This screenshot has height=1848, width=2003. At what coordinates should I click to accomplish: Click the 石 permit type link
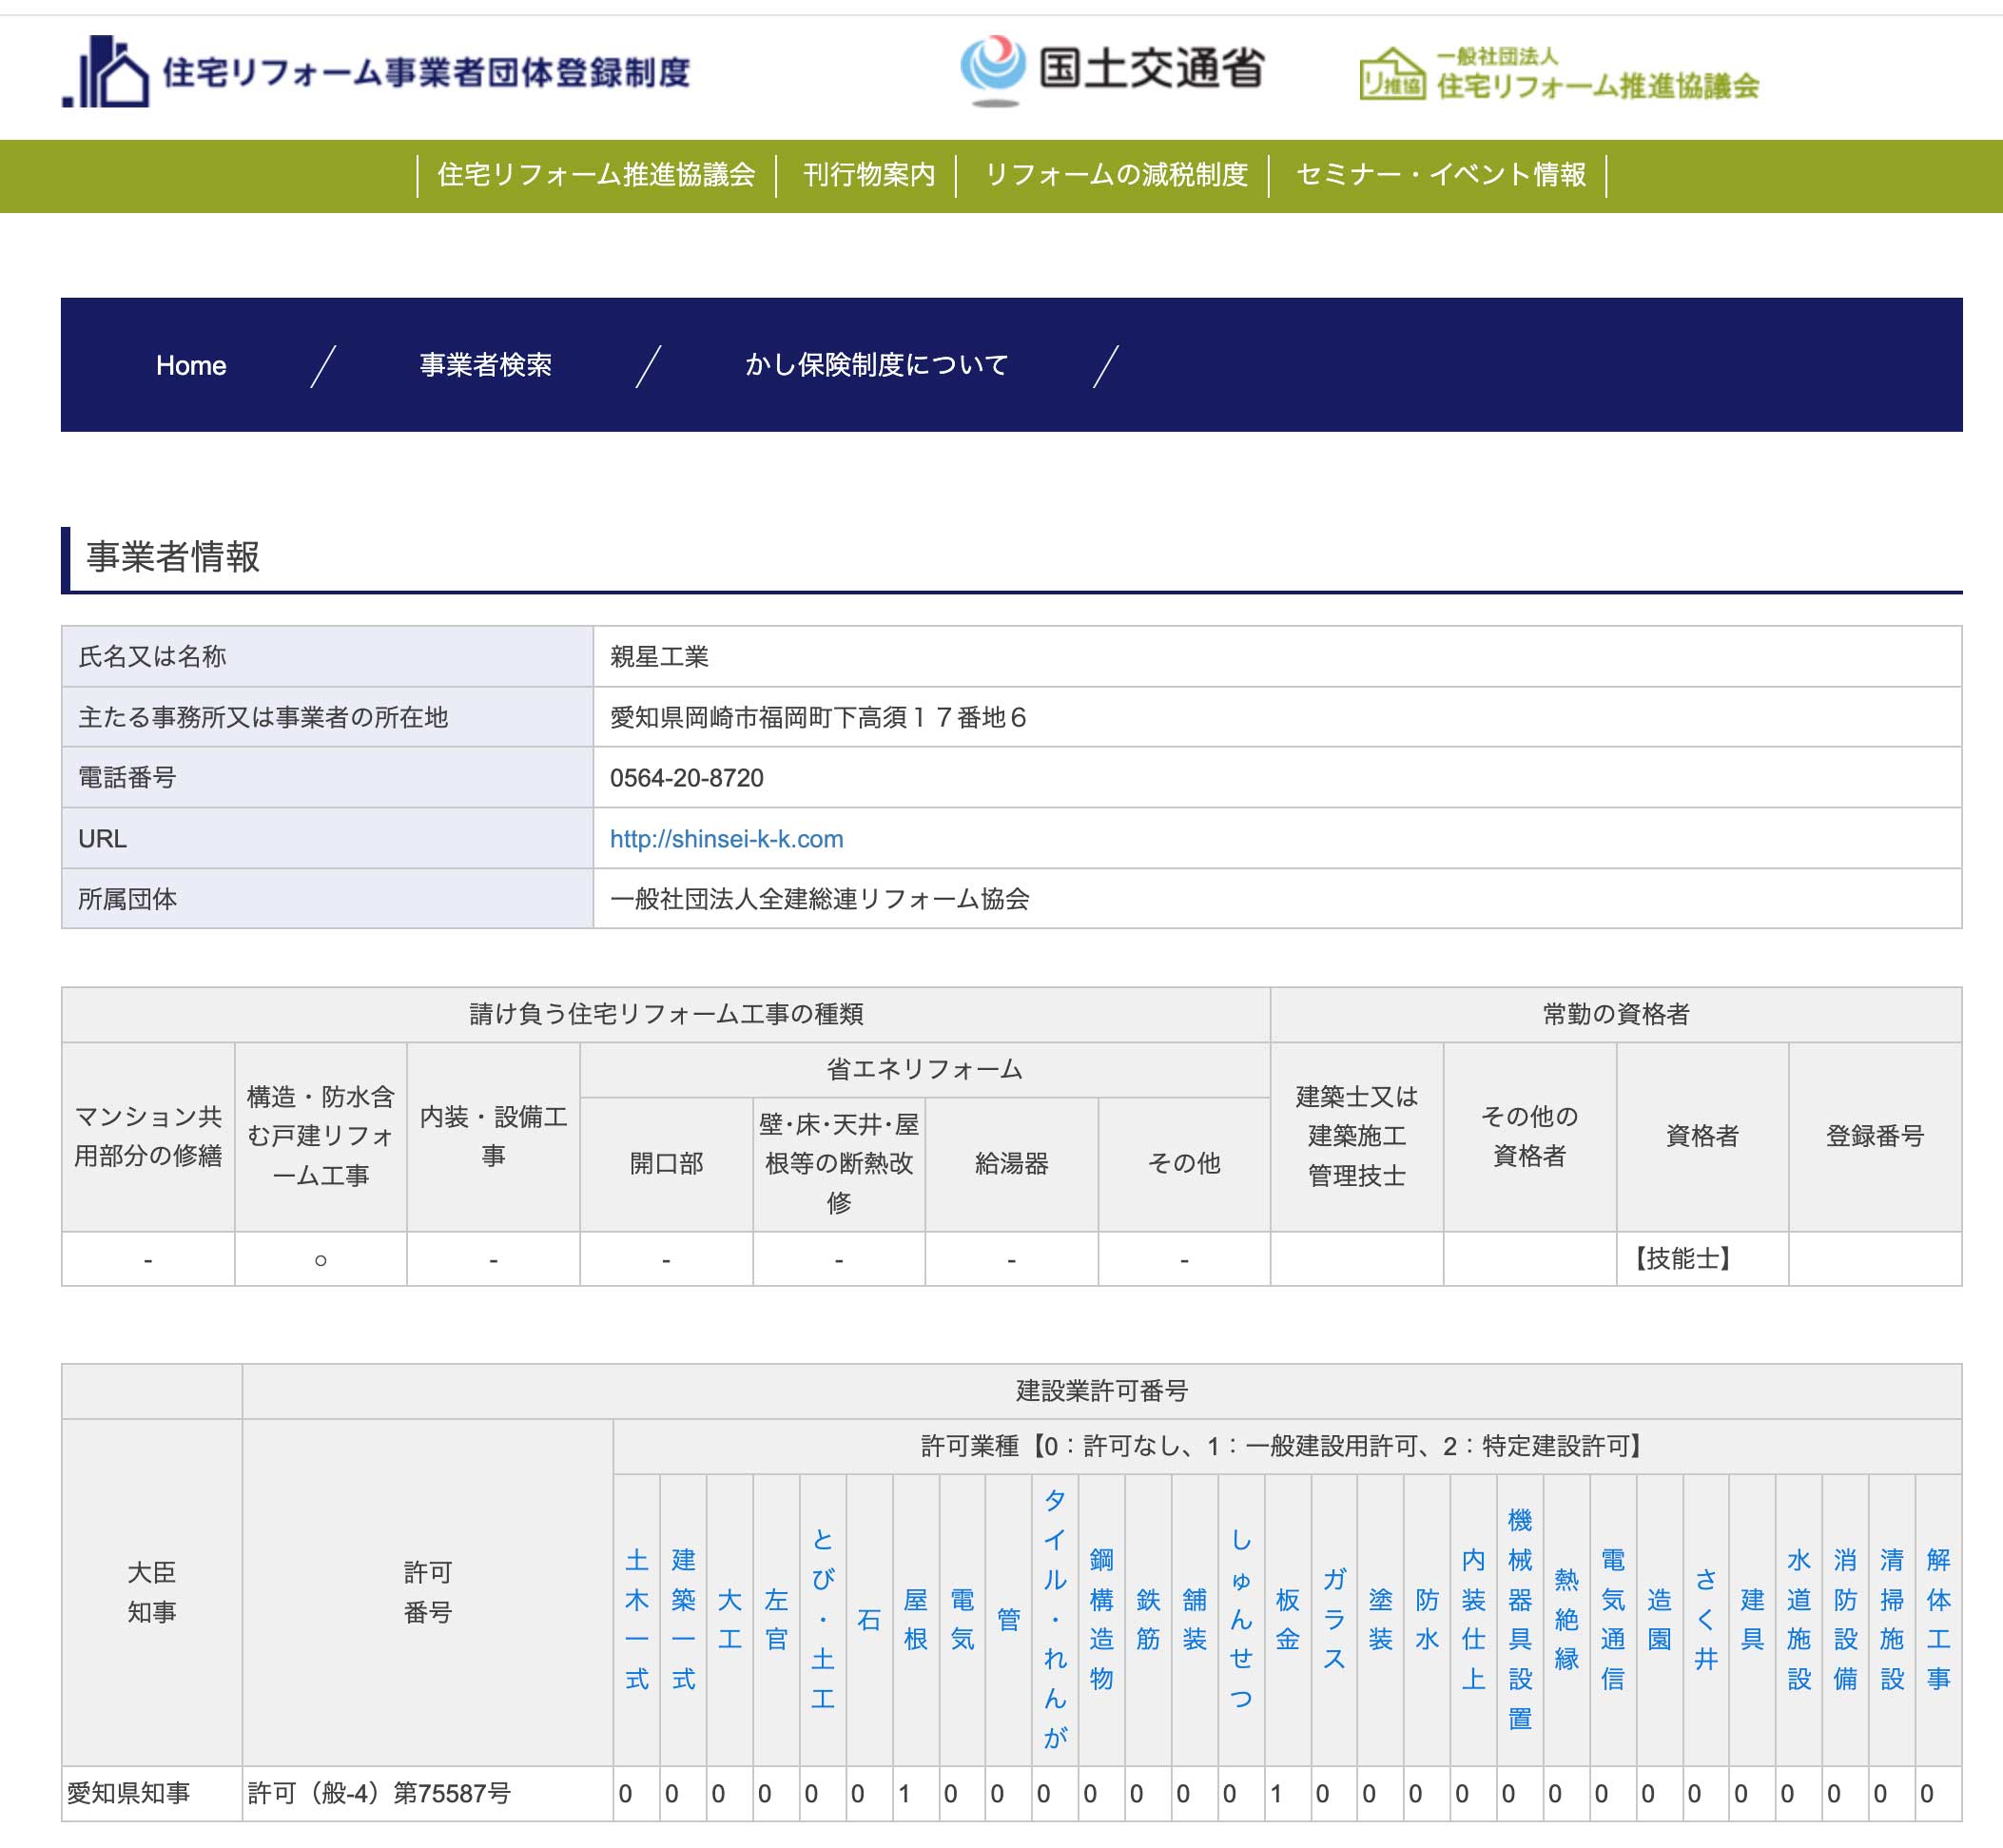[869, 1619]
